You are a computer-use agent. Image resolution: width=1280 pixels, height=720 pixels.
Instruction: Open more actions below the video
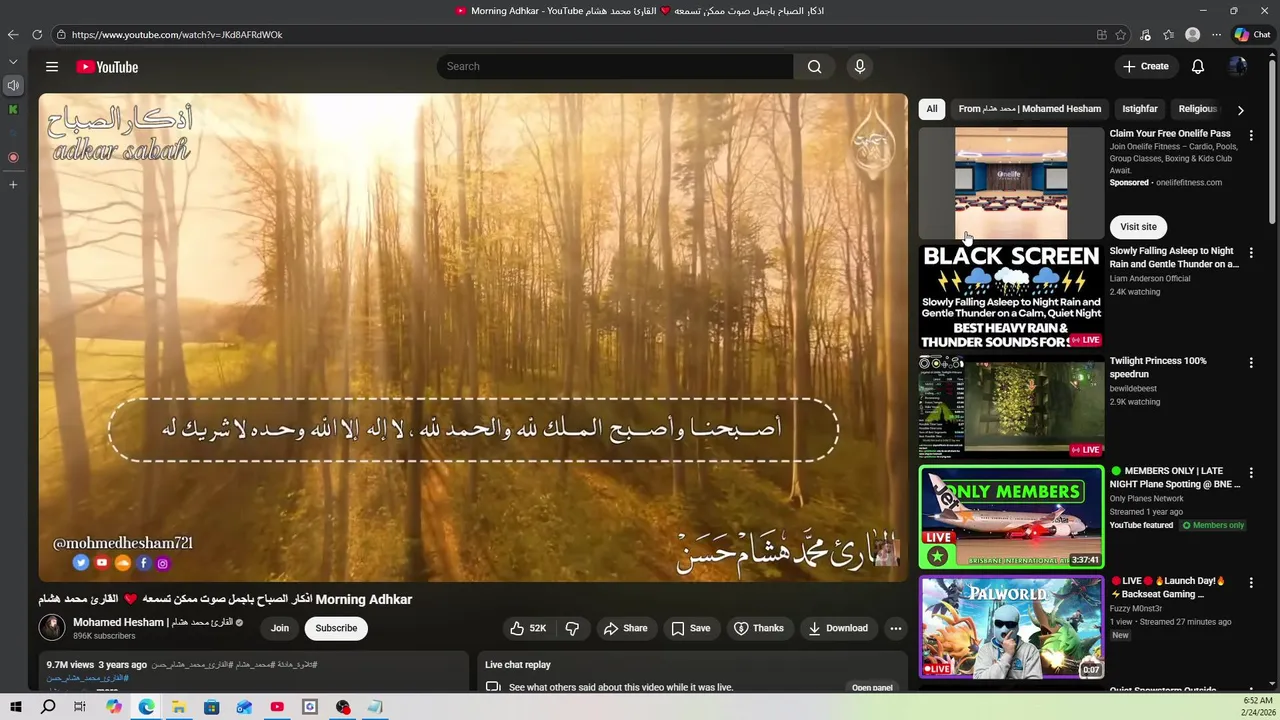(896, 628)
